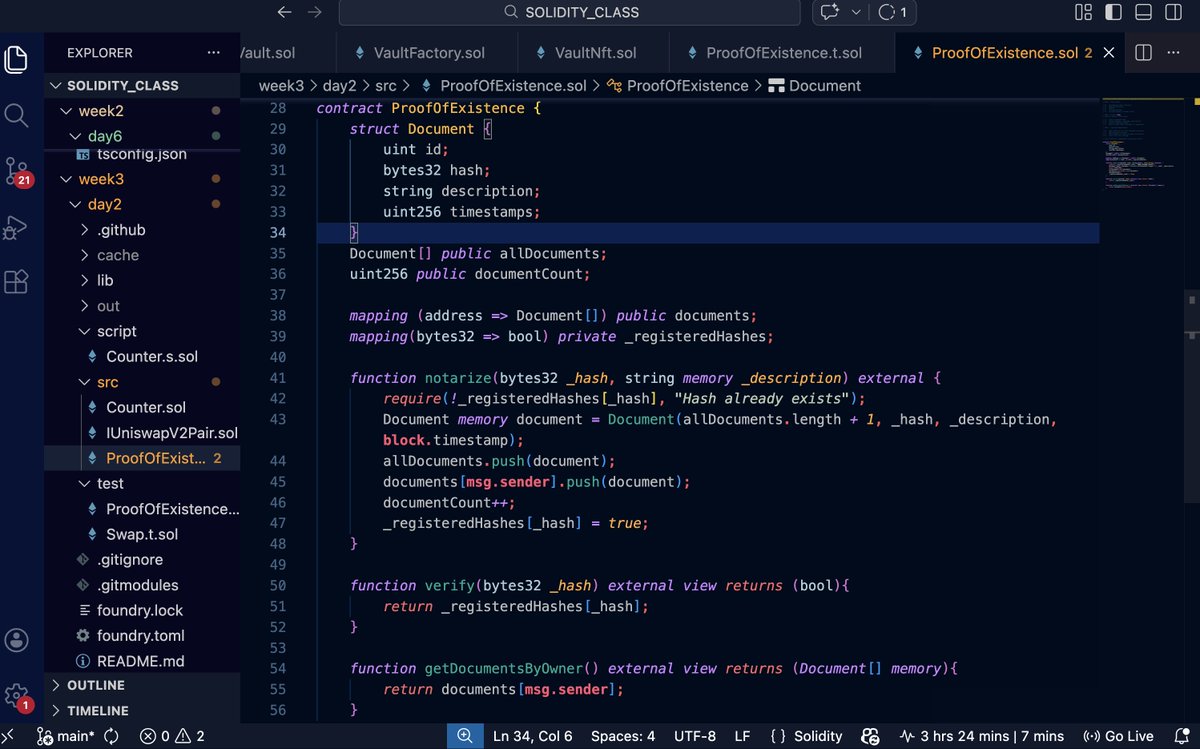This screenshot has width=1200, height=749.
Task: Click the SOLIDITY_CLASS command center search box
Action: [x=569, y=12]
